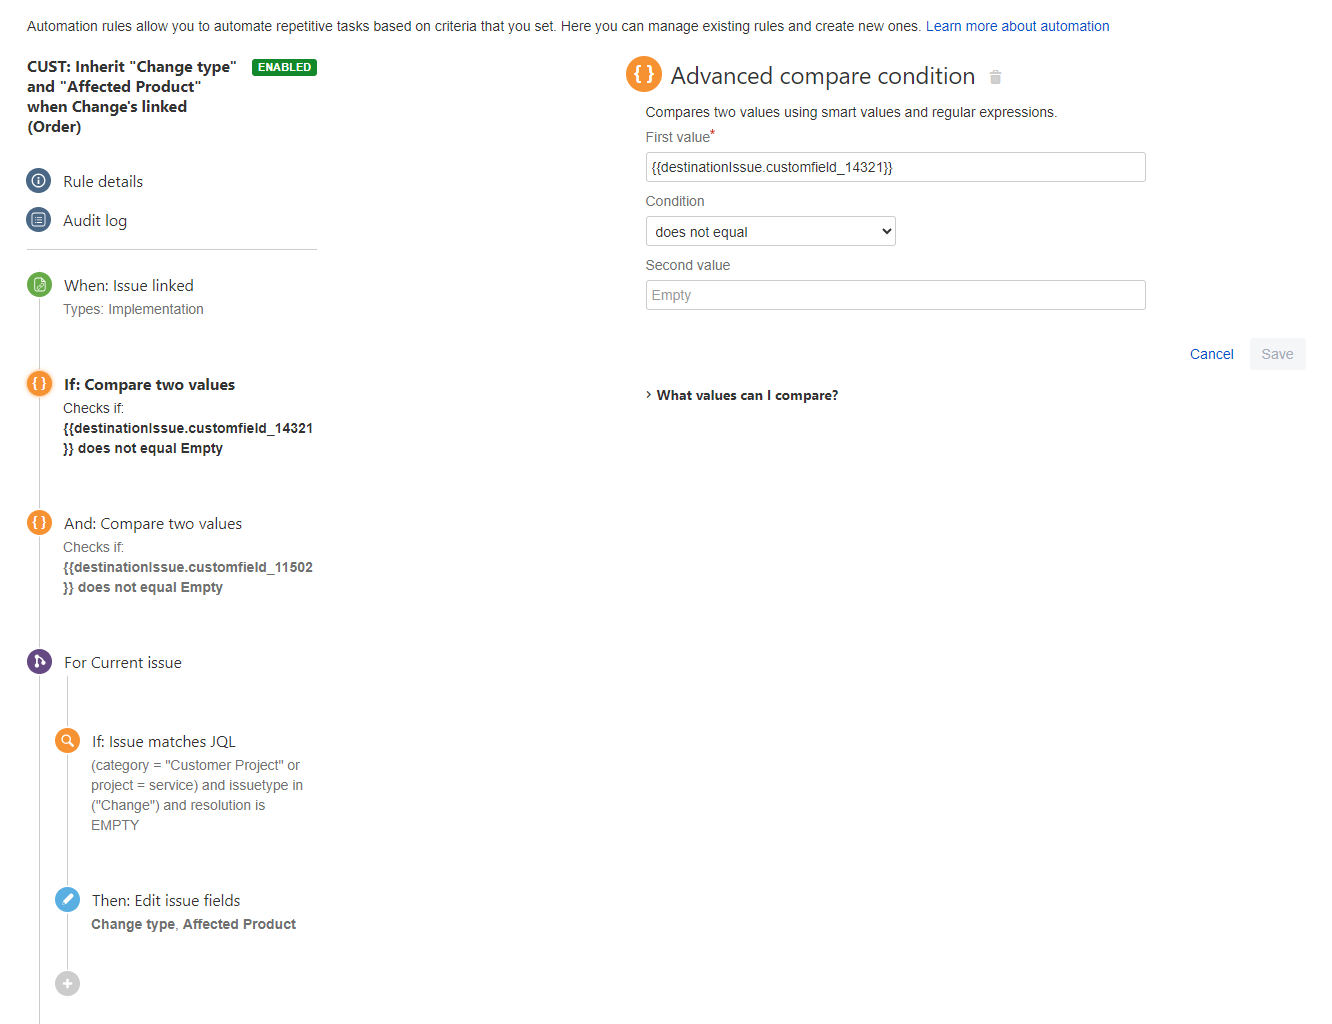Click the braces icon next to And: Compare two values
The image size is (1332, 1024).
pos(38,522)
